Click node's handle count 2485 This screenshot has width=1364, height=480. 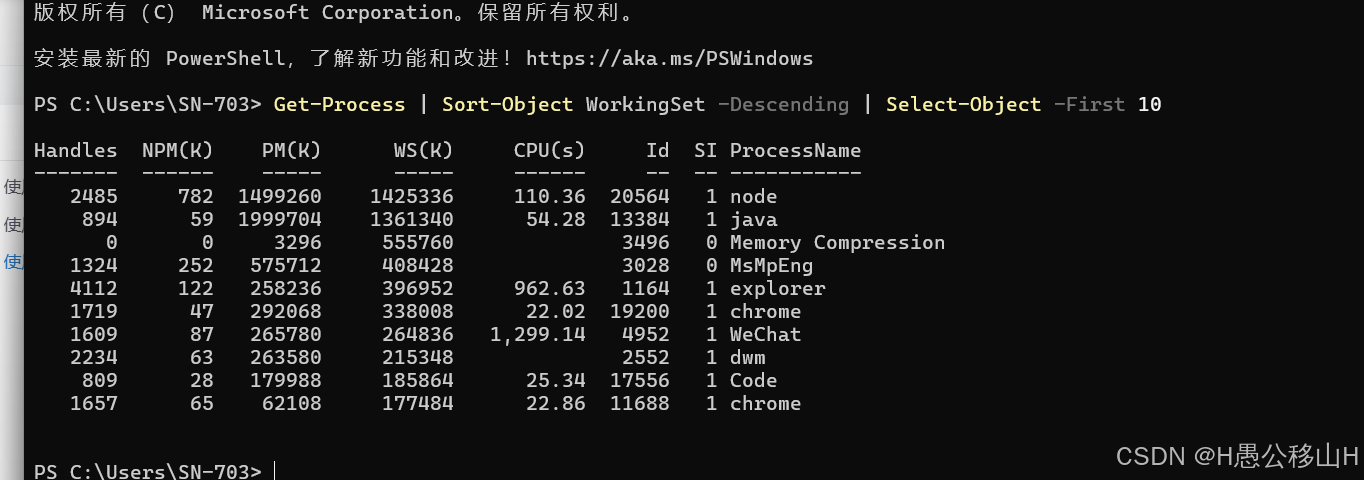pos(94,196)
